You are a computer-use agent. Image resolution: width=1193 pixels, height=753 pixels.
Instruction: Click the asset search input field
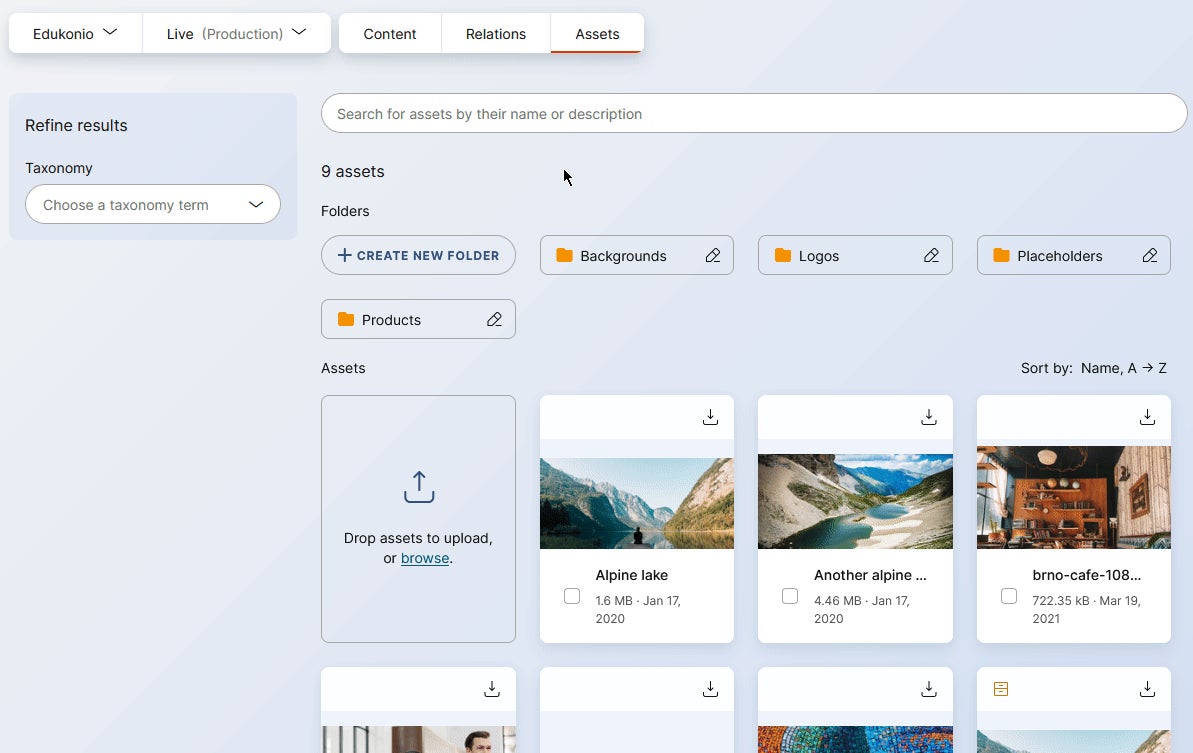[754, 113]
